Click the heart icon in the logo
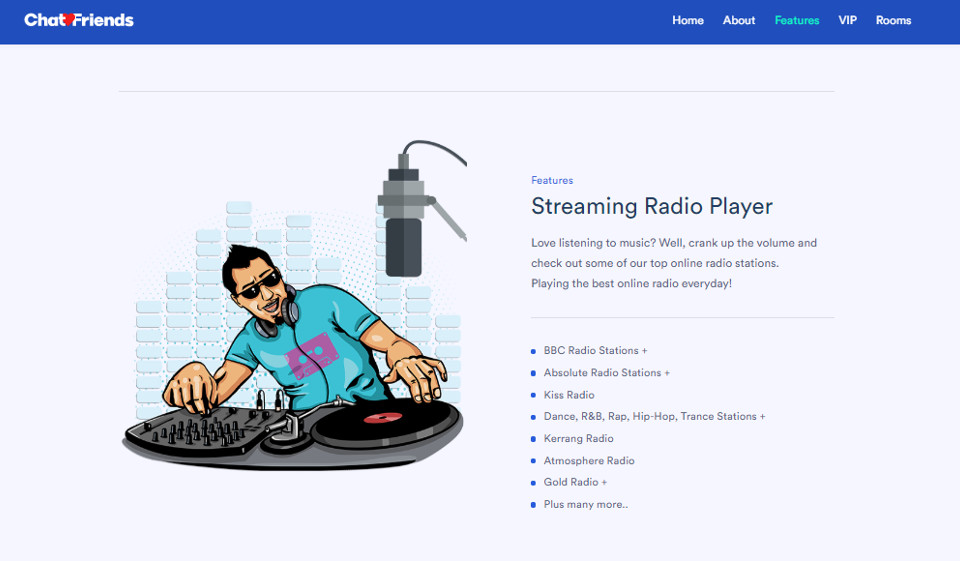 click(x=67, y=20)
